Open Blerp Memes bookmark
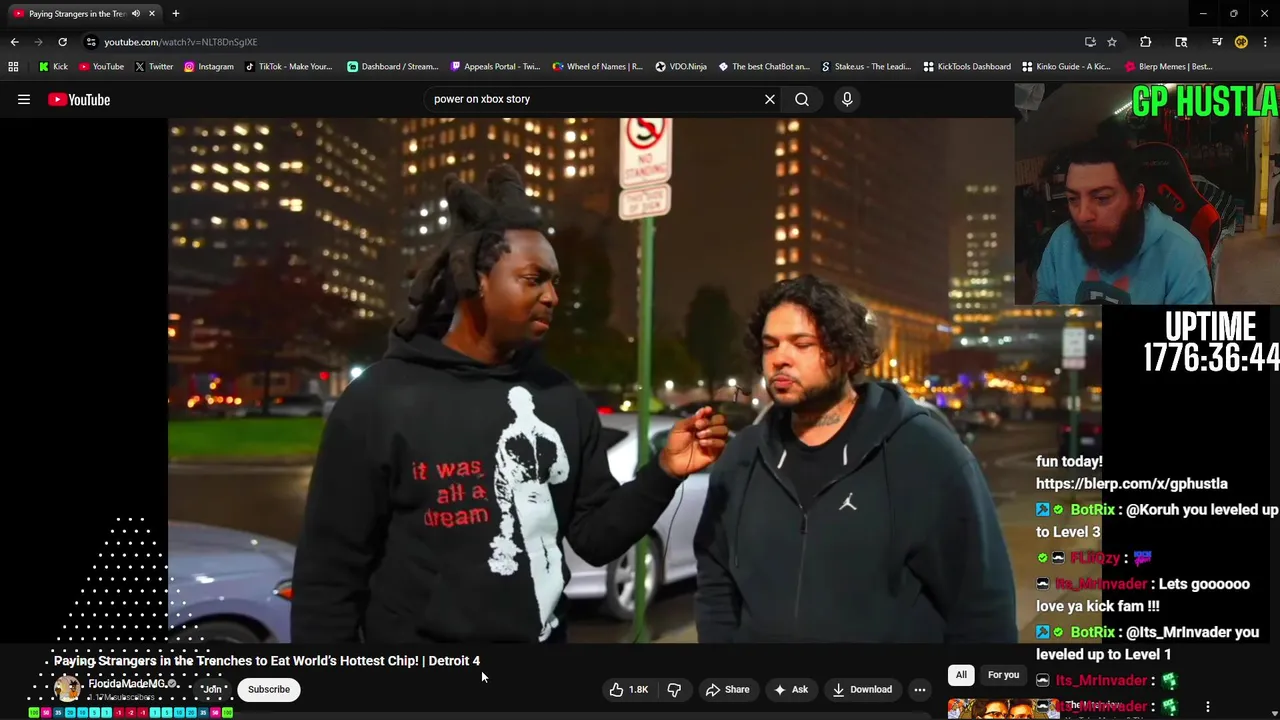The image size is (1280, 720). coord(1169,66)
